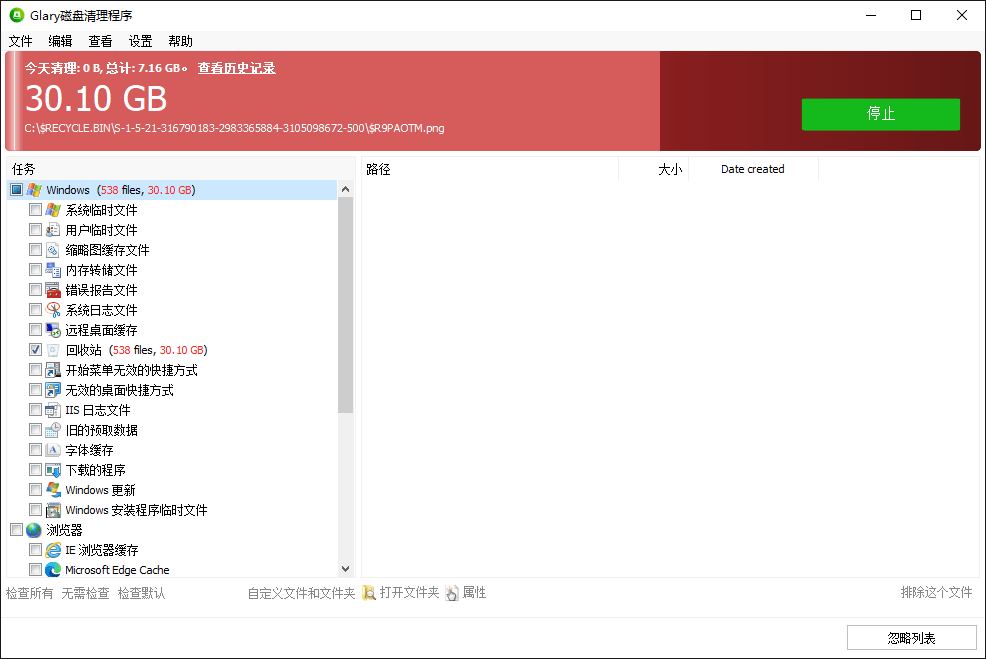Click scroll down arrow in task list
986x659 pixels.
coord(346,568)
